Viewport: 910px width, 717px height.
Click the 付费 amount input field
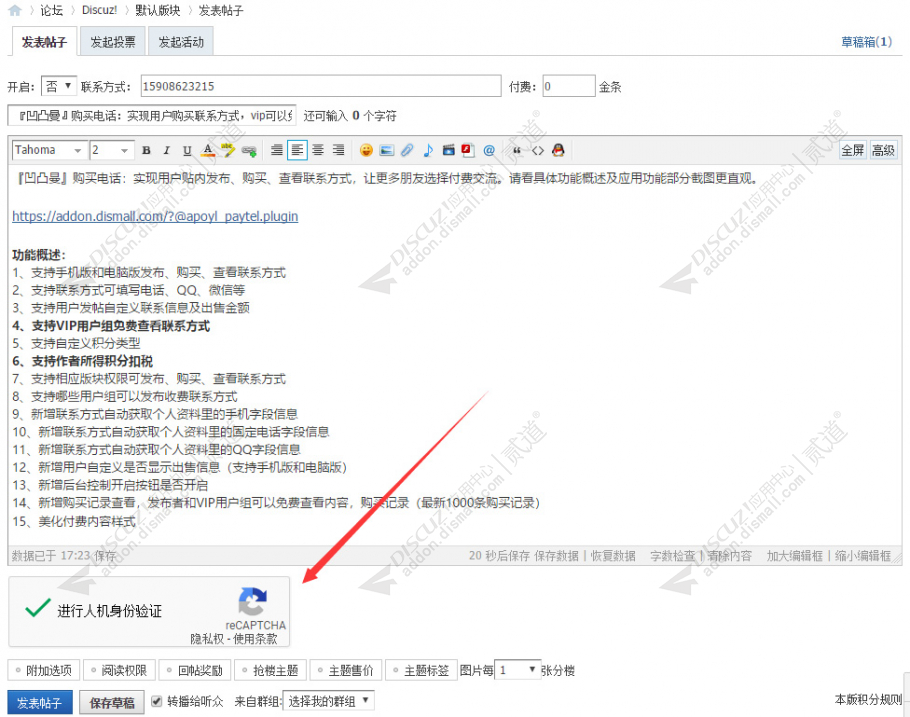(569, 86)
